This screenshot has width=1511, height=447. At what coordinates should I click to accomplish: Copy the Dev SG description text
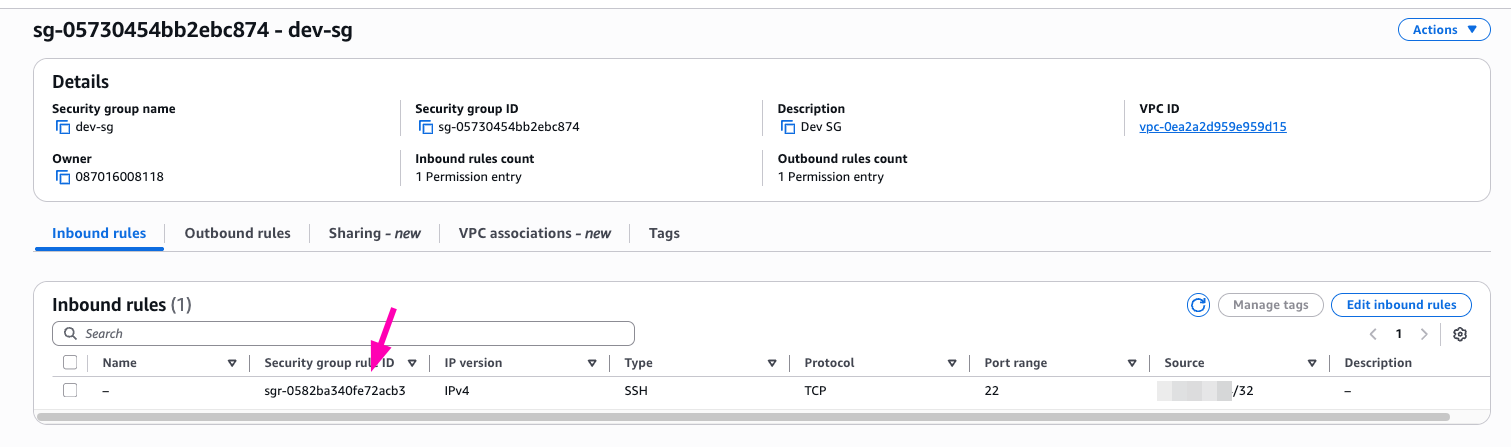(x=788, y=127)
